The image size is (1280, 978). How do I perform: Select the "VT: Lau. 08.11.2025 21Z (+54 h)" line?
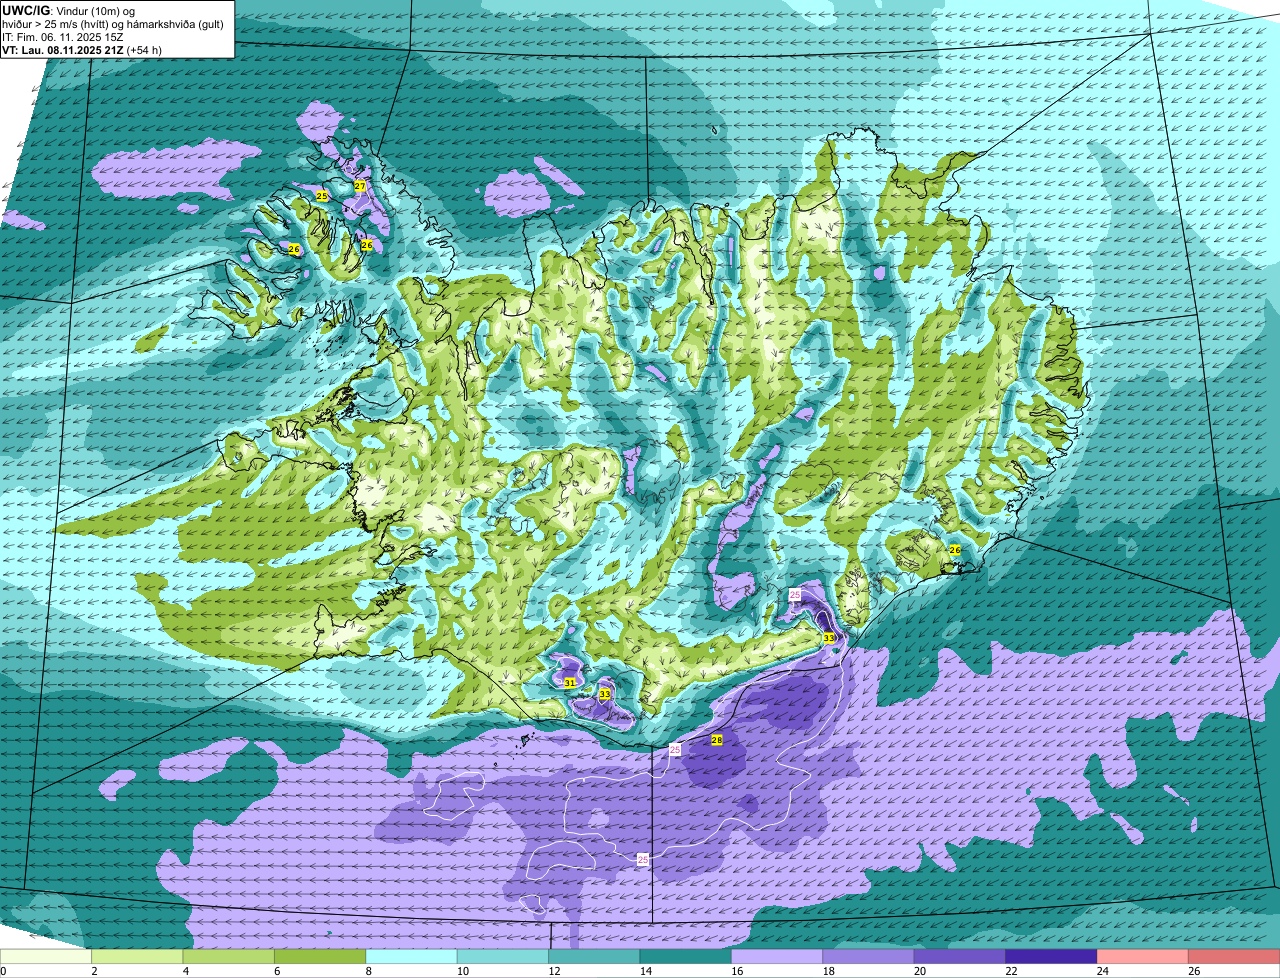coord(82,50)
